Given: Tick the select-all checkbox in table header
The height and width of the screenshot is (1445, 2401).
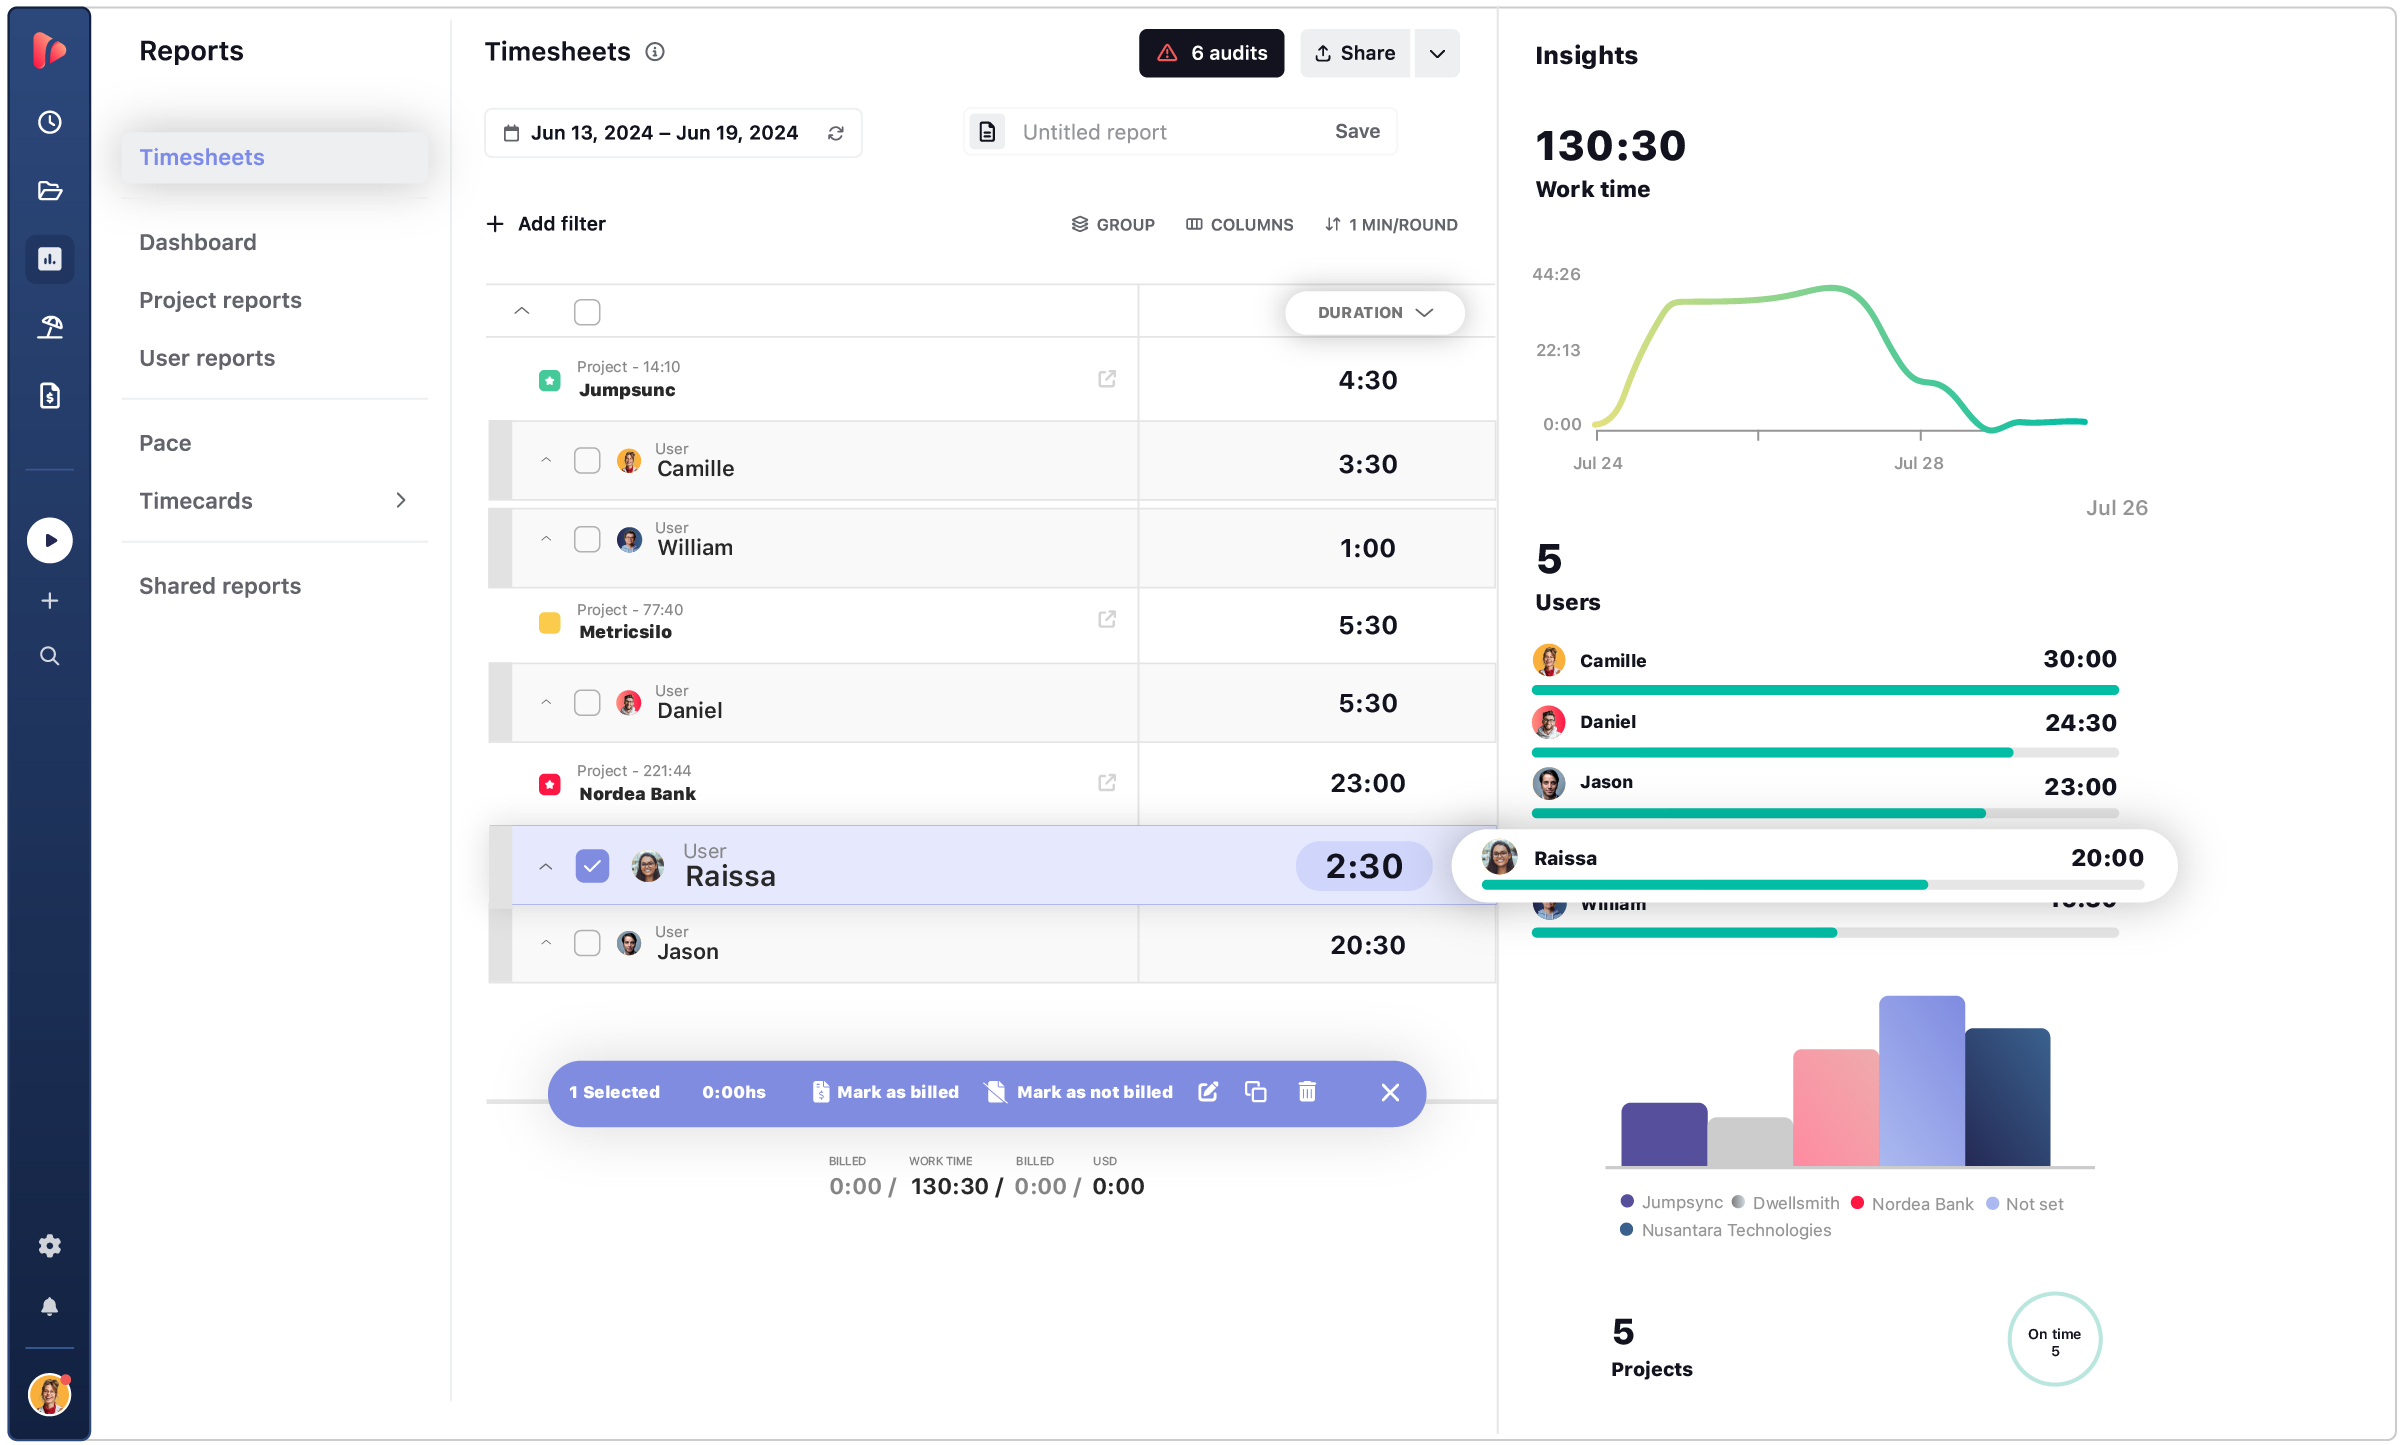Looking at the screenshot, I should pos(587,311).
